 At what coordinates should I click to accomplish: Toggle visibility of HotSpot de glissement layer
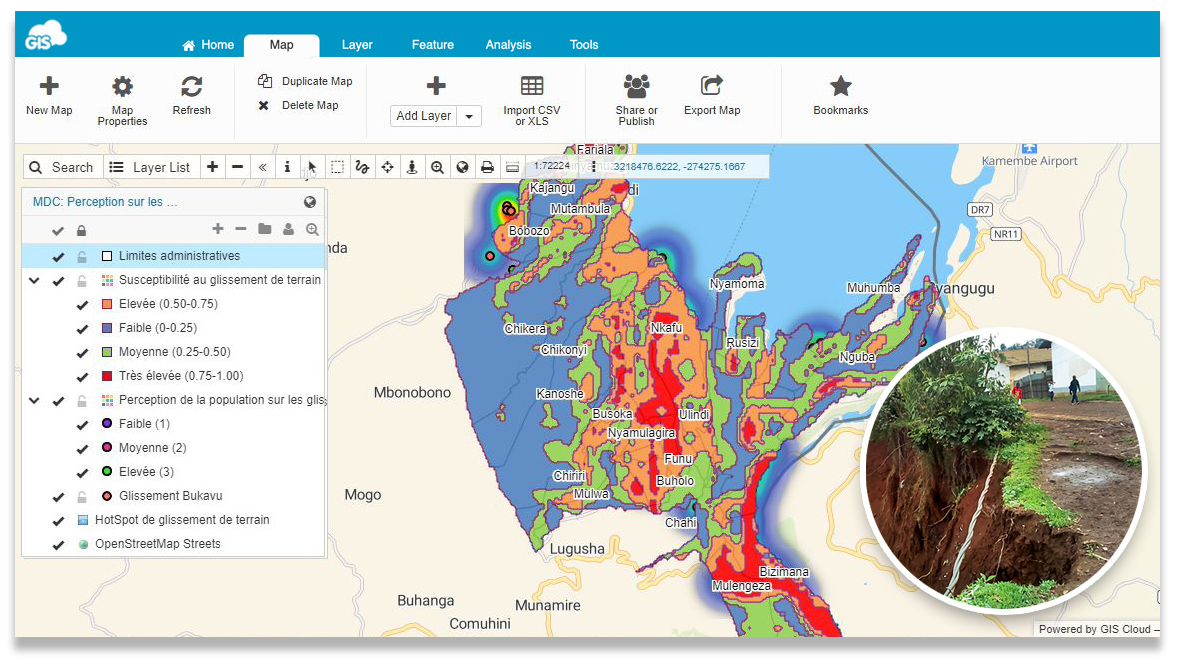tap(58, 521)
